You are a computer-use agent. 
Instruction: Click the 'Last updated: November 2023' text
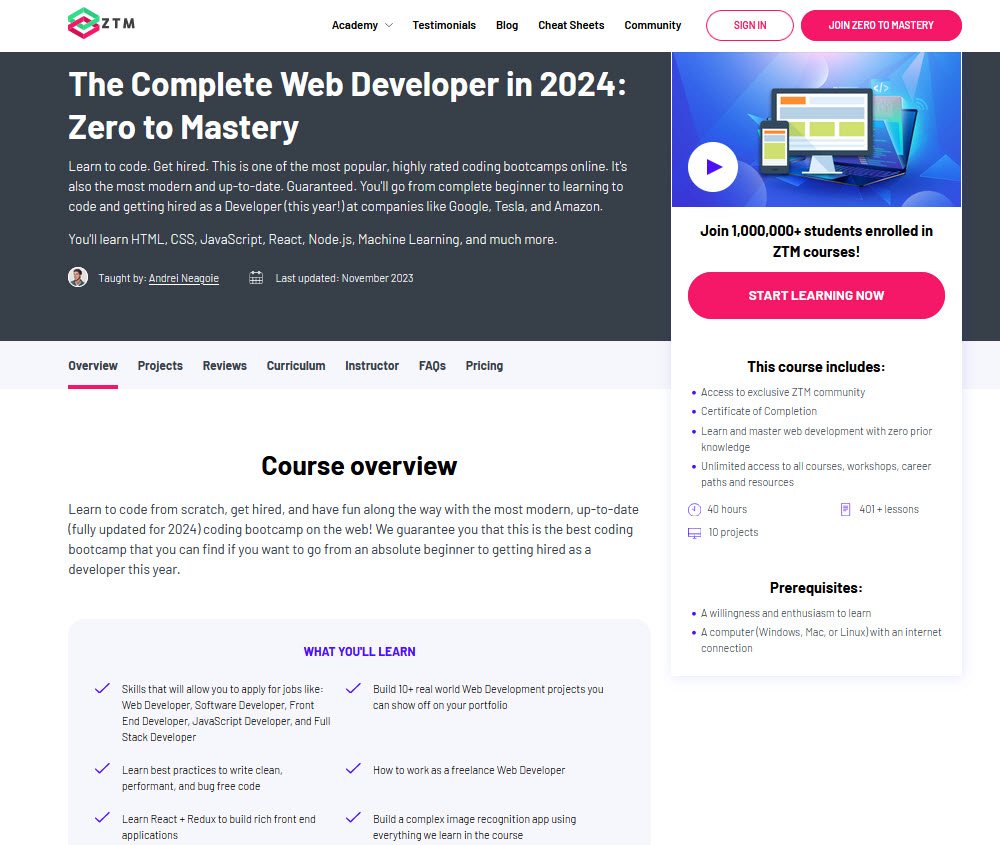tap(344, 278)
